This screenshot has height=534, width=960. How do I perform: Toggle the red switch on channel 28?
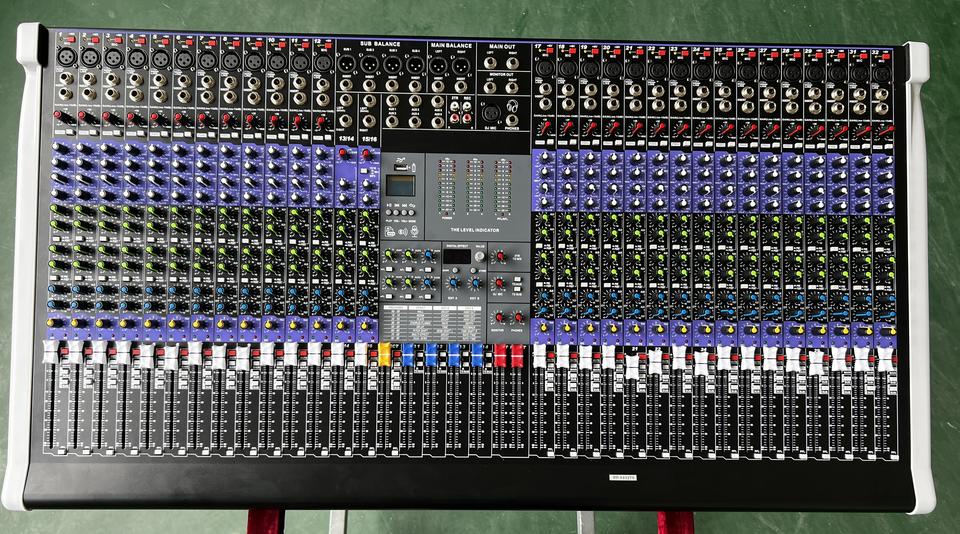pos(797,55)
